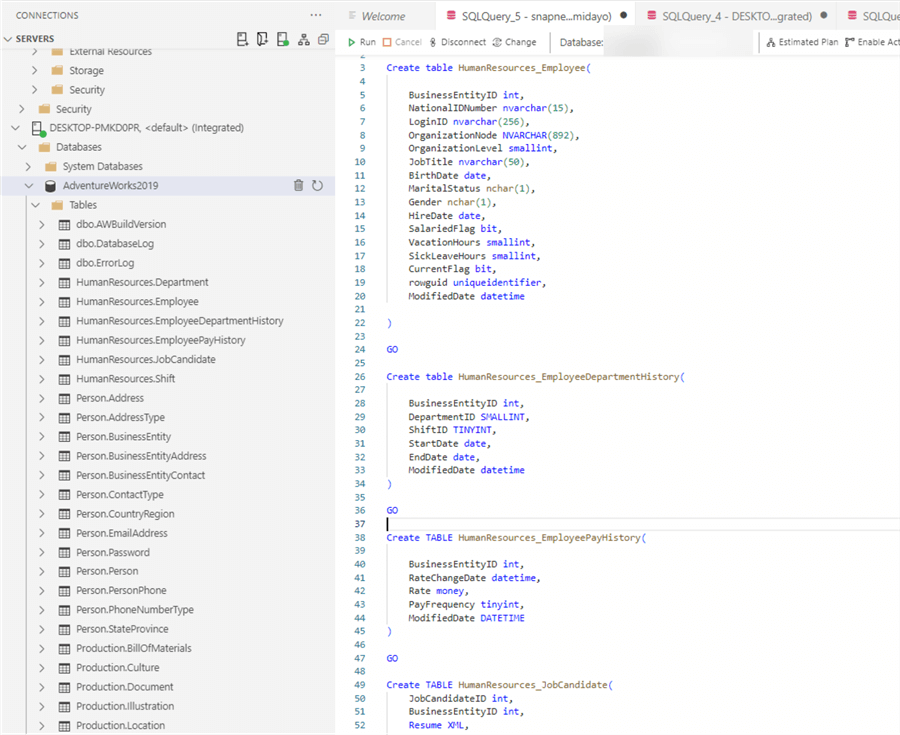Open the Database selection dropdown

pyautogui.click(x=677, y=42)
